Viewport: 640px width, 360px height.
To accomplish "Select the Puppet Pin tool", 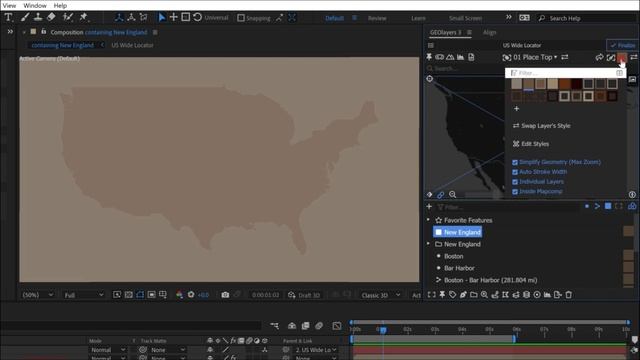I will pos(84,17).
